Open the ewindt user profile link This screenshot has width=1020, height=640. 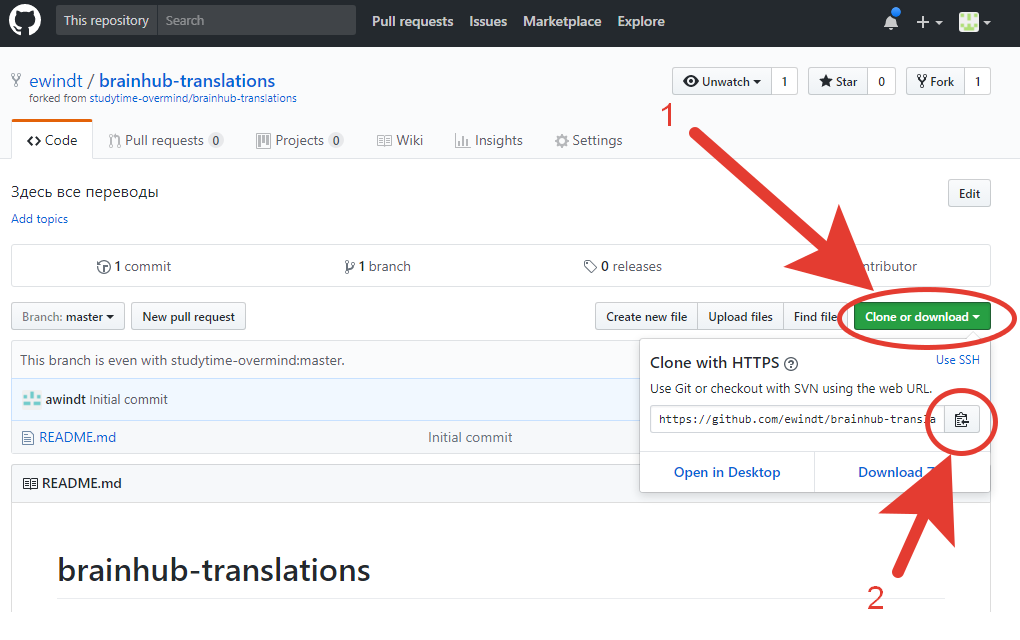[x=56, y=81]
